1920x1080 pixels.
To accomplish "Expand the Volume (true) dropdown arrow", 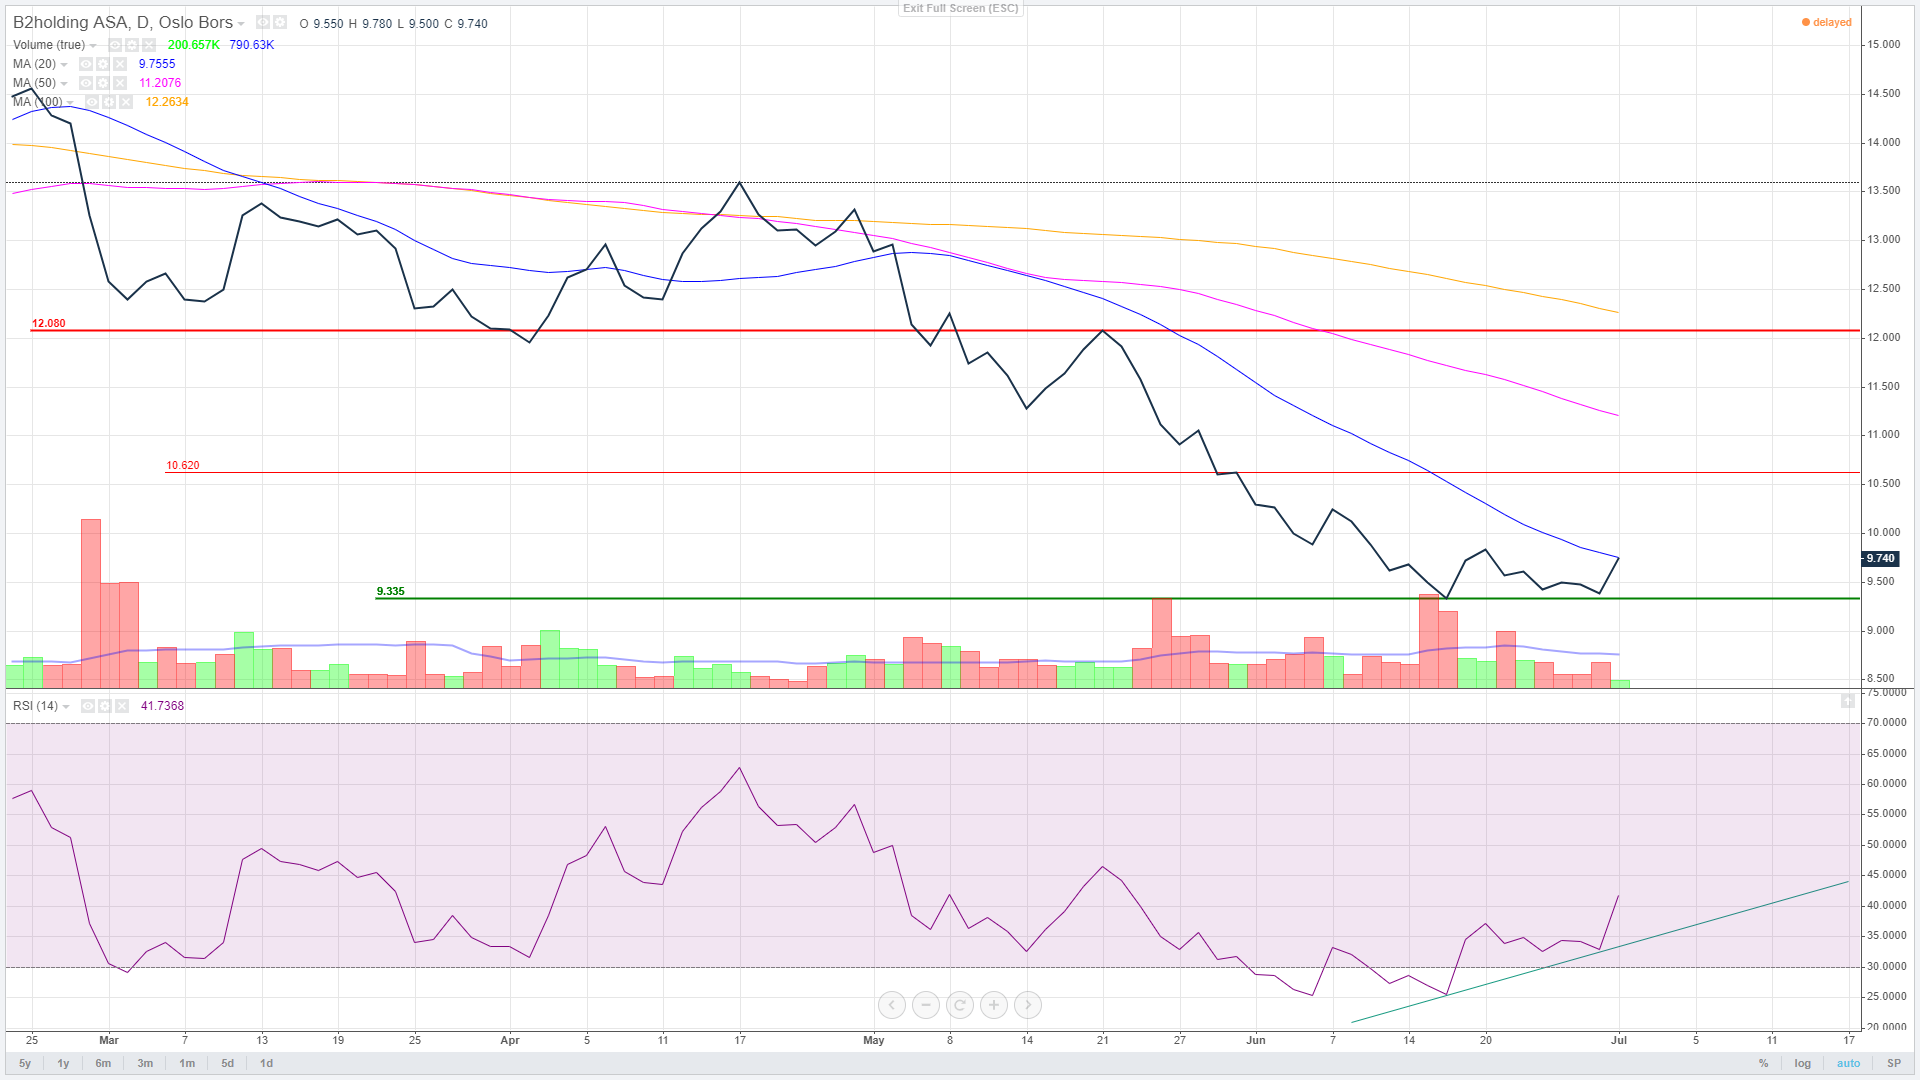I will pos(93,46).
